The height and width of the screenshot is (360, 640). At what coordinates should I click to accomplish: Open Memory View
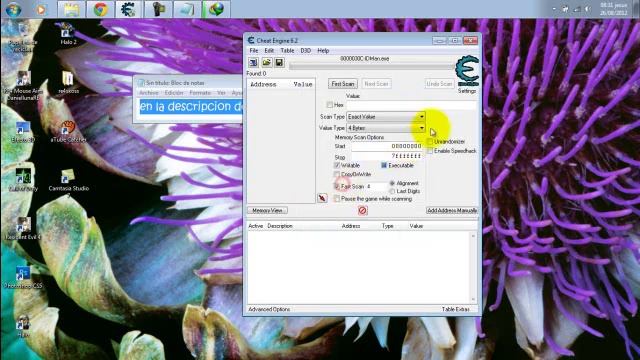point(267,210)
